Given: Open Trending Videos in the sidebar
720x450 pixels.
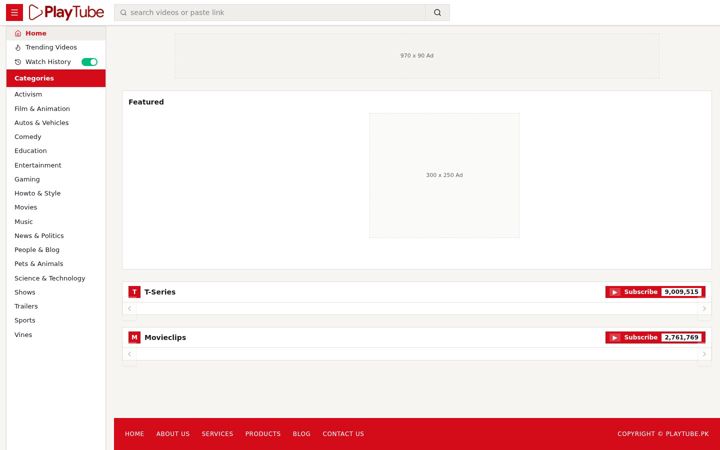Looking at the screenshot, I should (x=56, y=47).
